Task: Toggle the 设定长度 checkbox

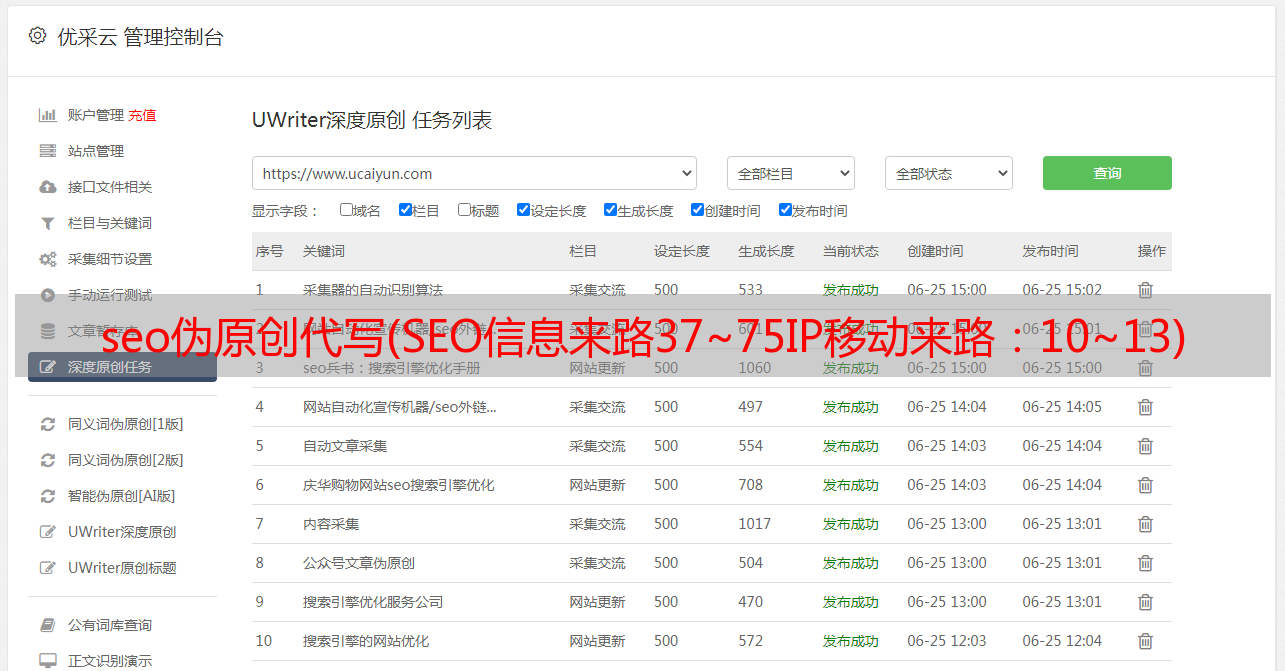Action: 523,210
